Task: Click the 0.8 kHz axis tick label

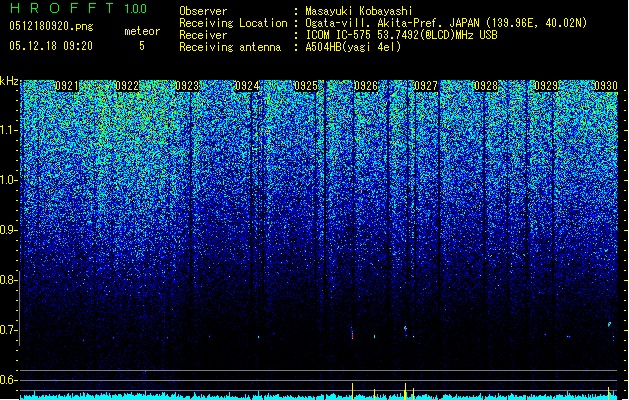Action: (x=9, y=280)
